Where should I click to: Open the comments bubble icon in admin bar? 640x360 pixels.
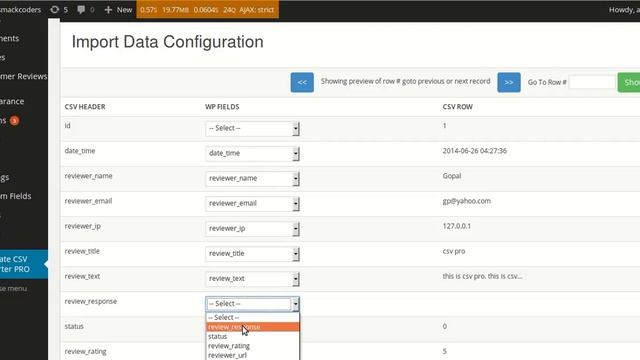(x=81, y=9)
